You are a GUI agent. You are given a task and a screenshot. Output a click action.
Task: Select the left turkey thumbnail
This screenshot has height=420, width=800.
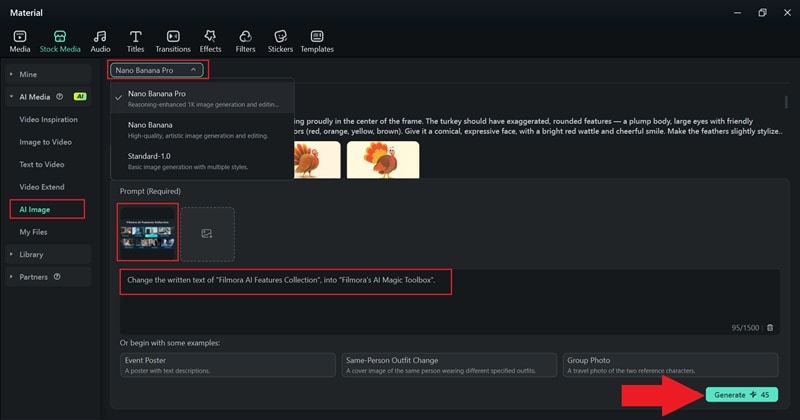coord(317,160)
